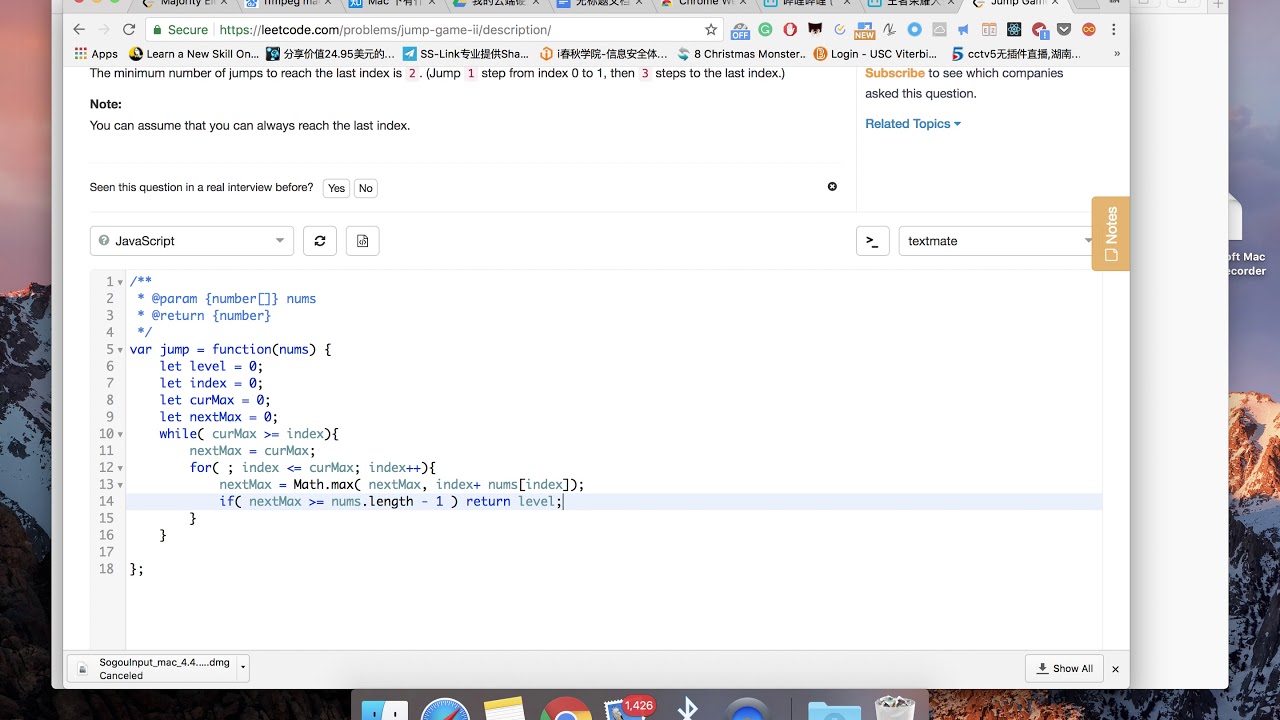Answer Yes to the interview question
The height and width of the screenshot is (720, 1280).
coord(336,188)
